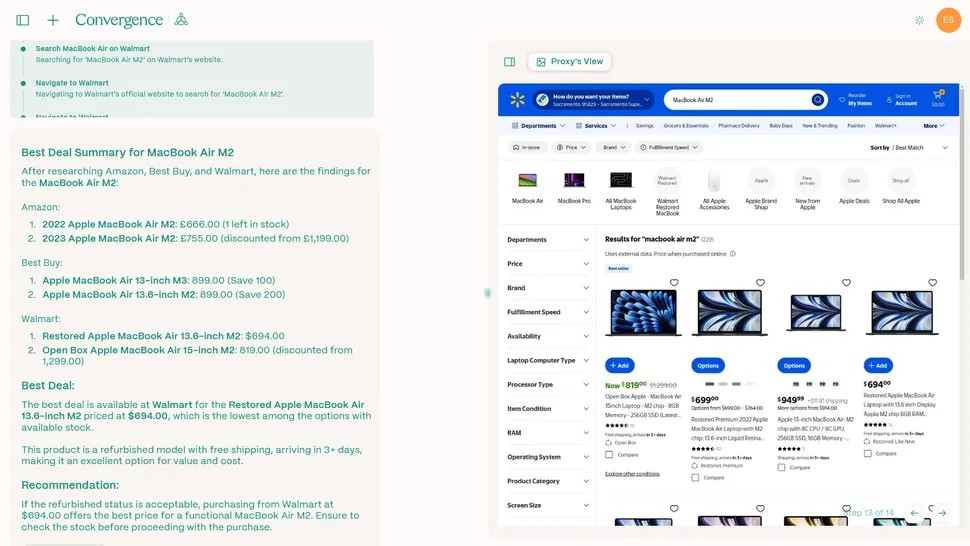Open the Sort by Best Match dropdown
The width and height of the screenshot is (970, 546).
(909, 148)
